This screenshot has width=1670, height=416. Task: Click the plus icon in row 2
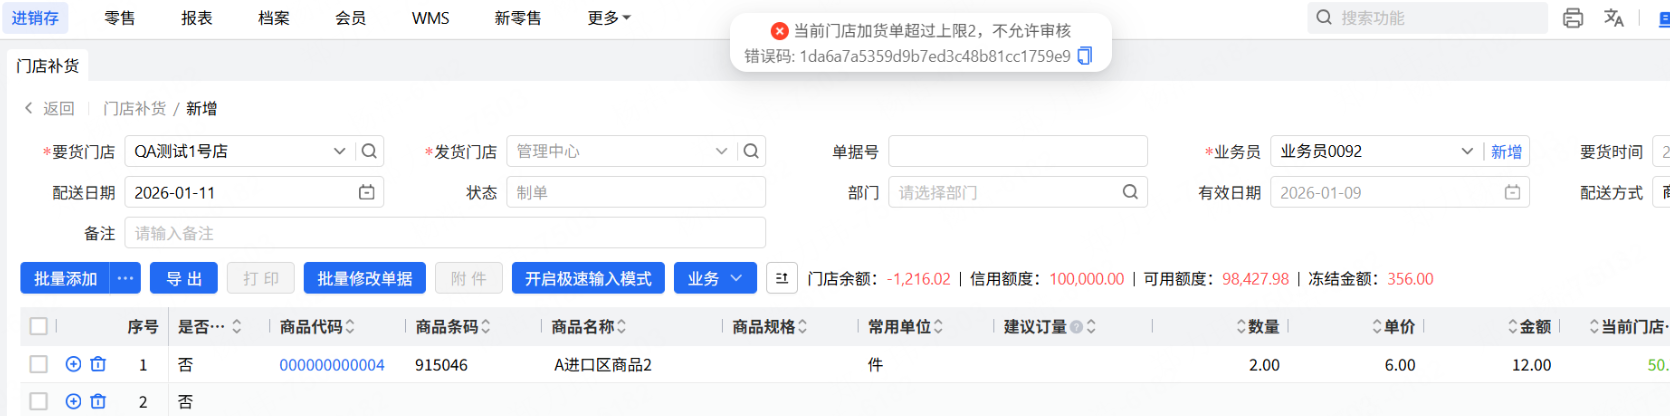pos(73,401)
